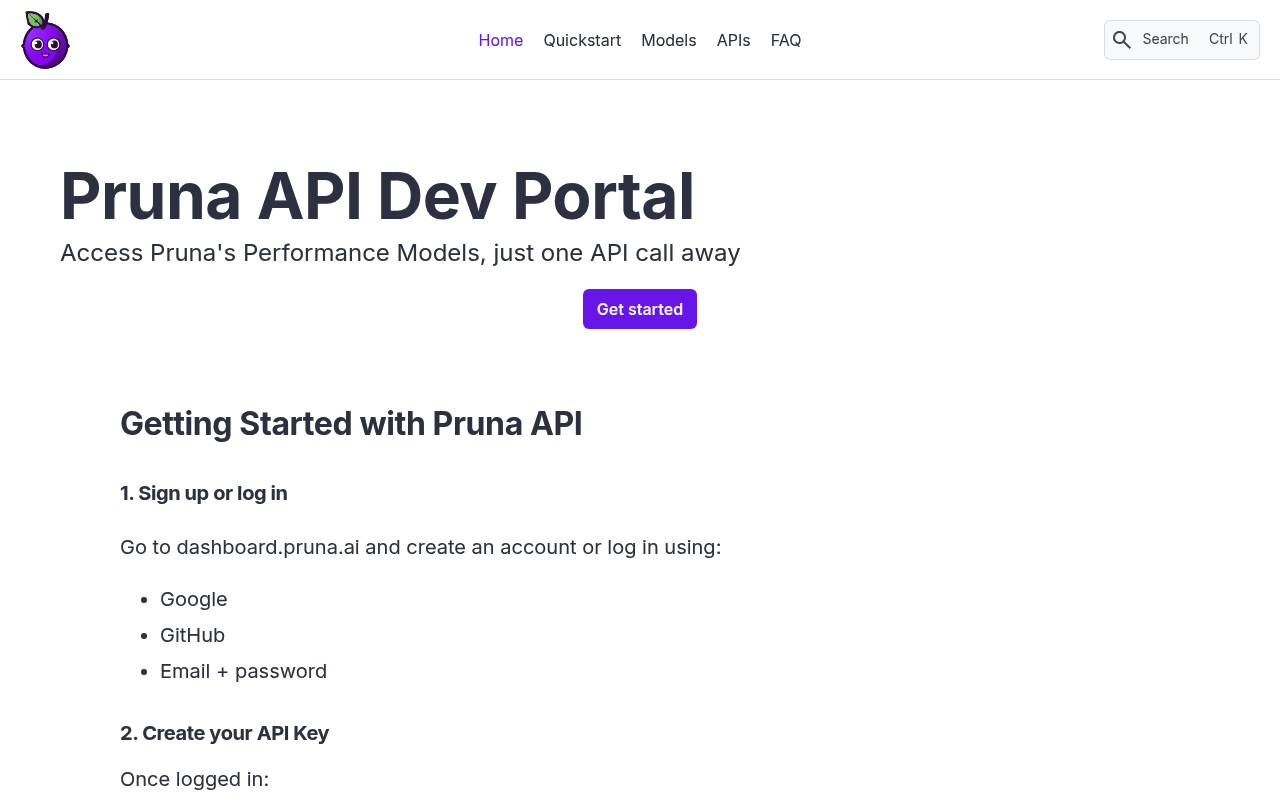Click the magnifying glass search icon
This screenshot has height=800, width=1280.
(1122, 40)
